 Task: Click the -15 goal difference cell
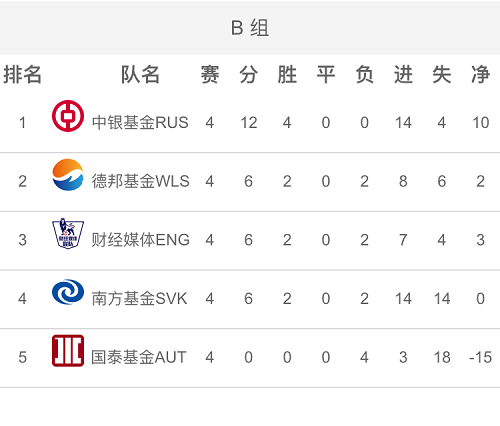[x=480, y=357]
